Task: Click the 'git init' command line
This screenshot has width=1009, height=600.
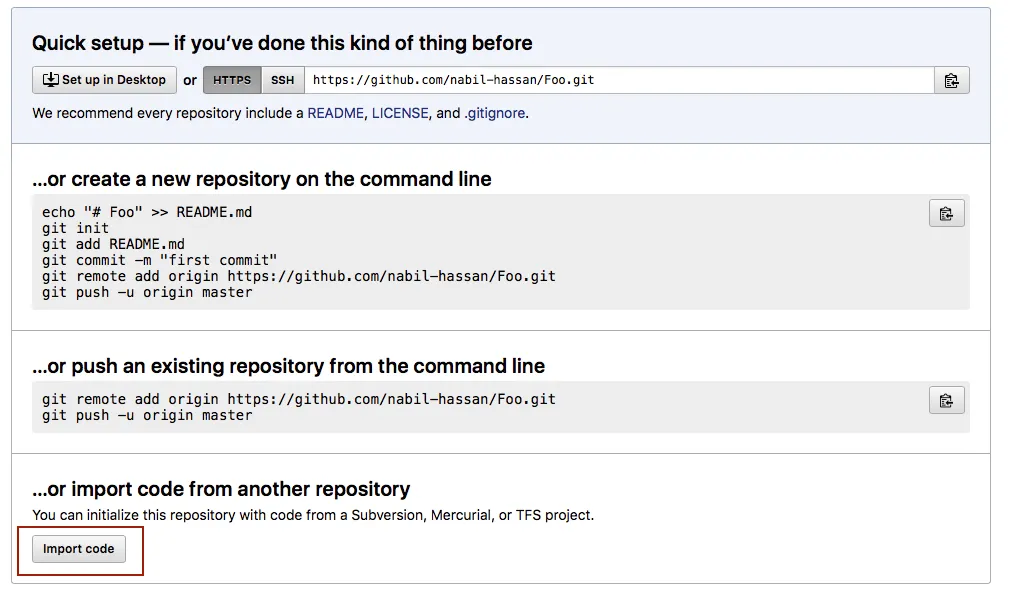Action: pos(75,228)
